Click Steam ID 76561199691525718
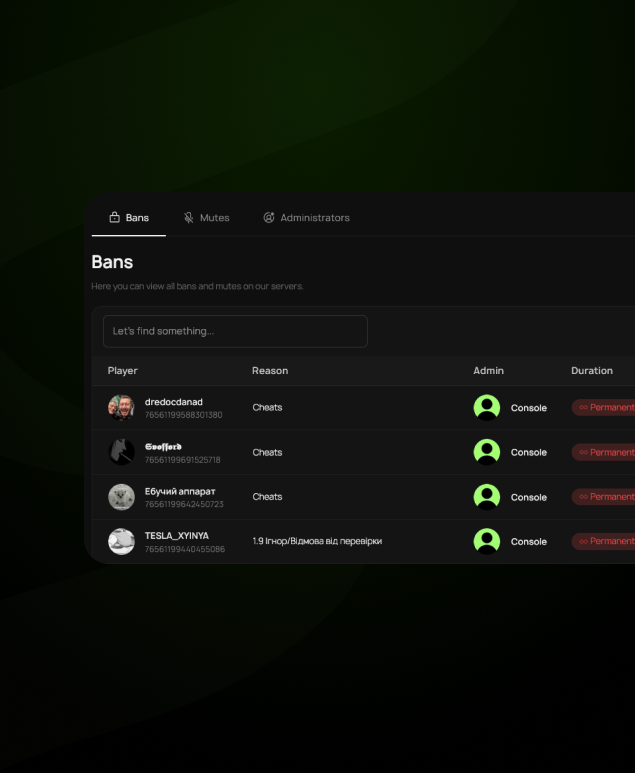Image resolution: width=635 pixels, height=773 pixels. coord(183,460)
